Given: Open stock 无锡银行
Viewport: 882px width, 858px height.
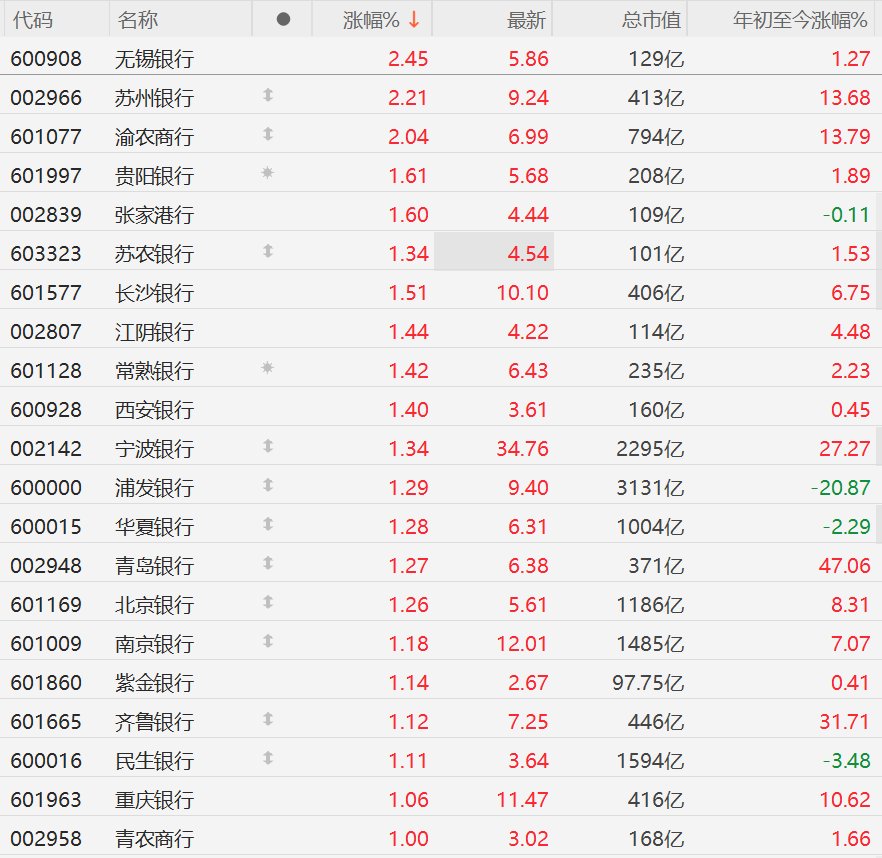Looking at the screenshot, I should pyautogui.click(x=155, y=59).
